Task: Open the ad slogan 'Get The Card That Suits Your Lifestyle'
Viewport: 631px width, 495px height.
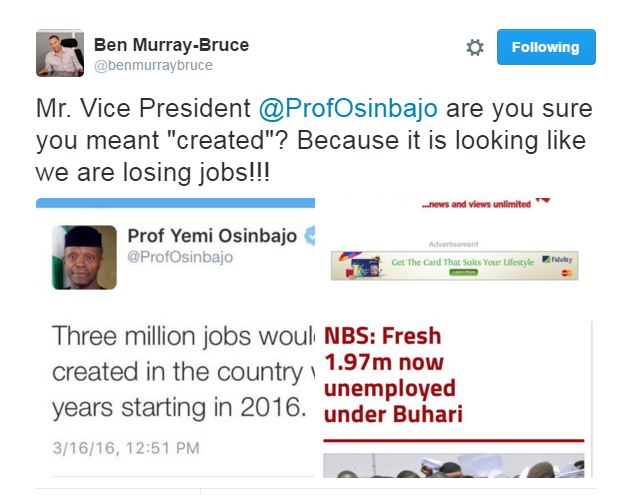Action: click(x=462, y=262)
